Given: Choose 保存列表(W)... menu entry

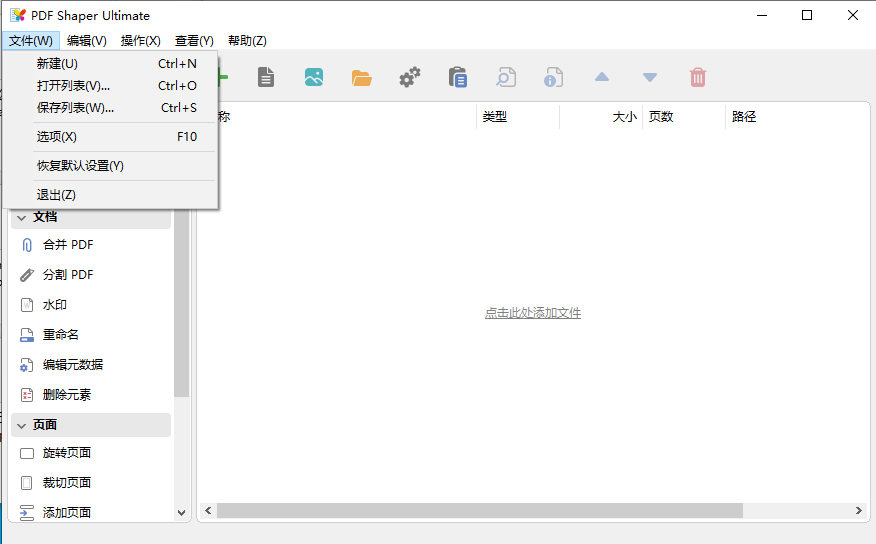Looking at the screenshot, I should click(x=111, y=108).
